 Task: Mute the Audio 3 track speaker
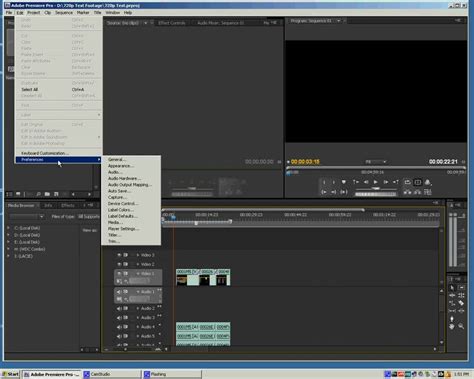[x=119, y=318]
